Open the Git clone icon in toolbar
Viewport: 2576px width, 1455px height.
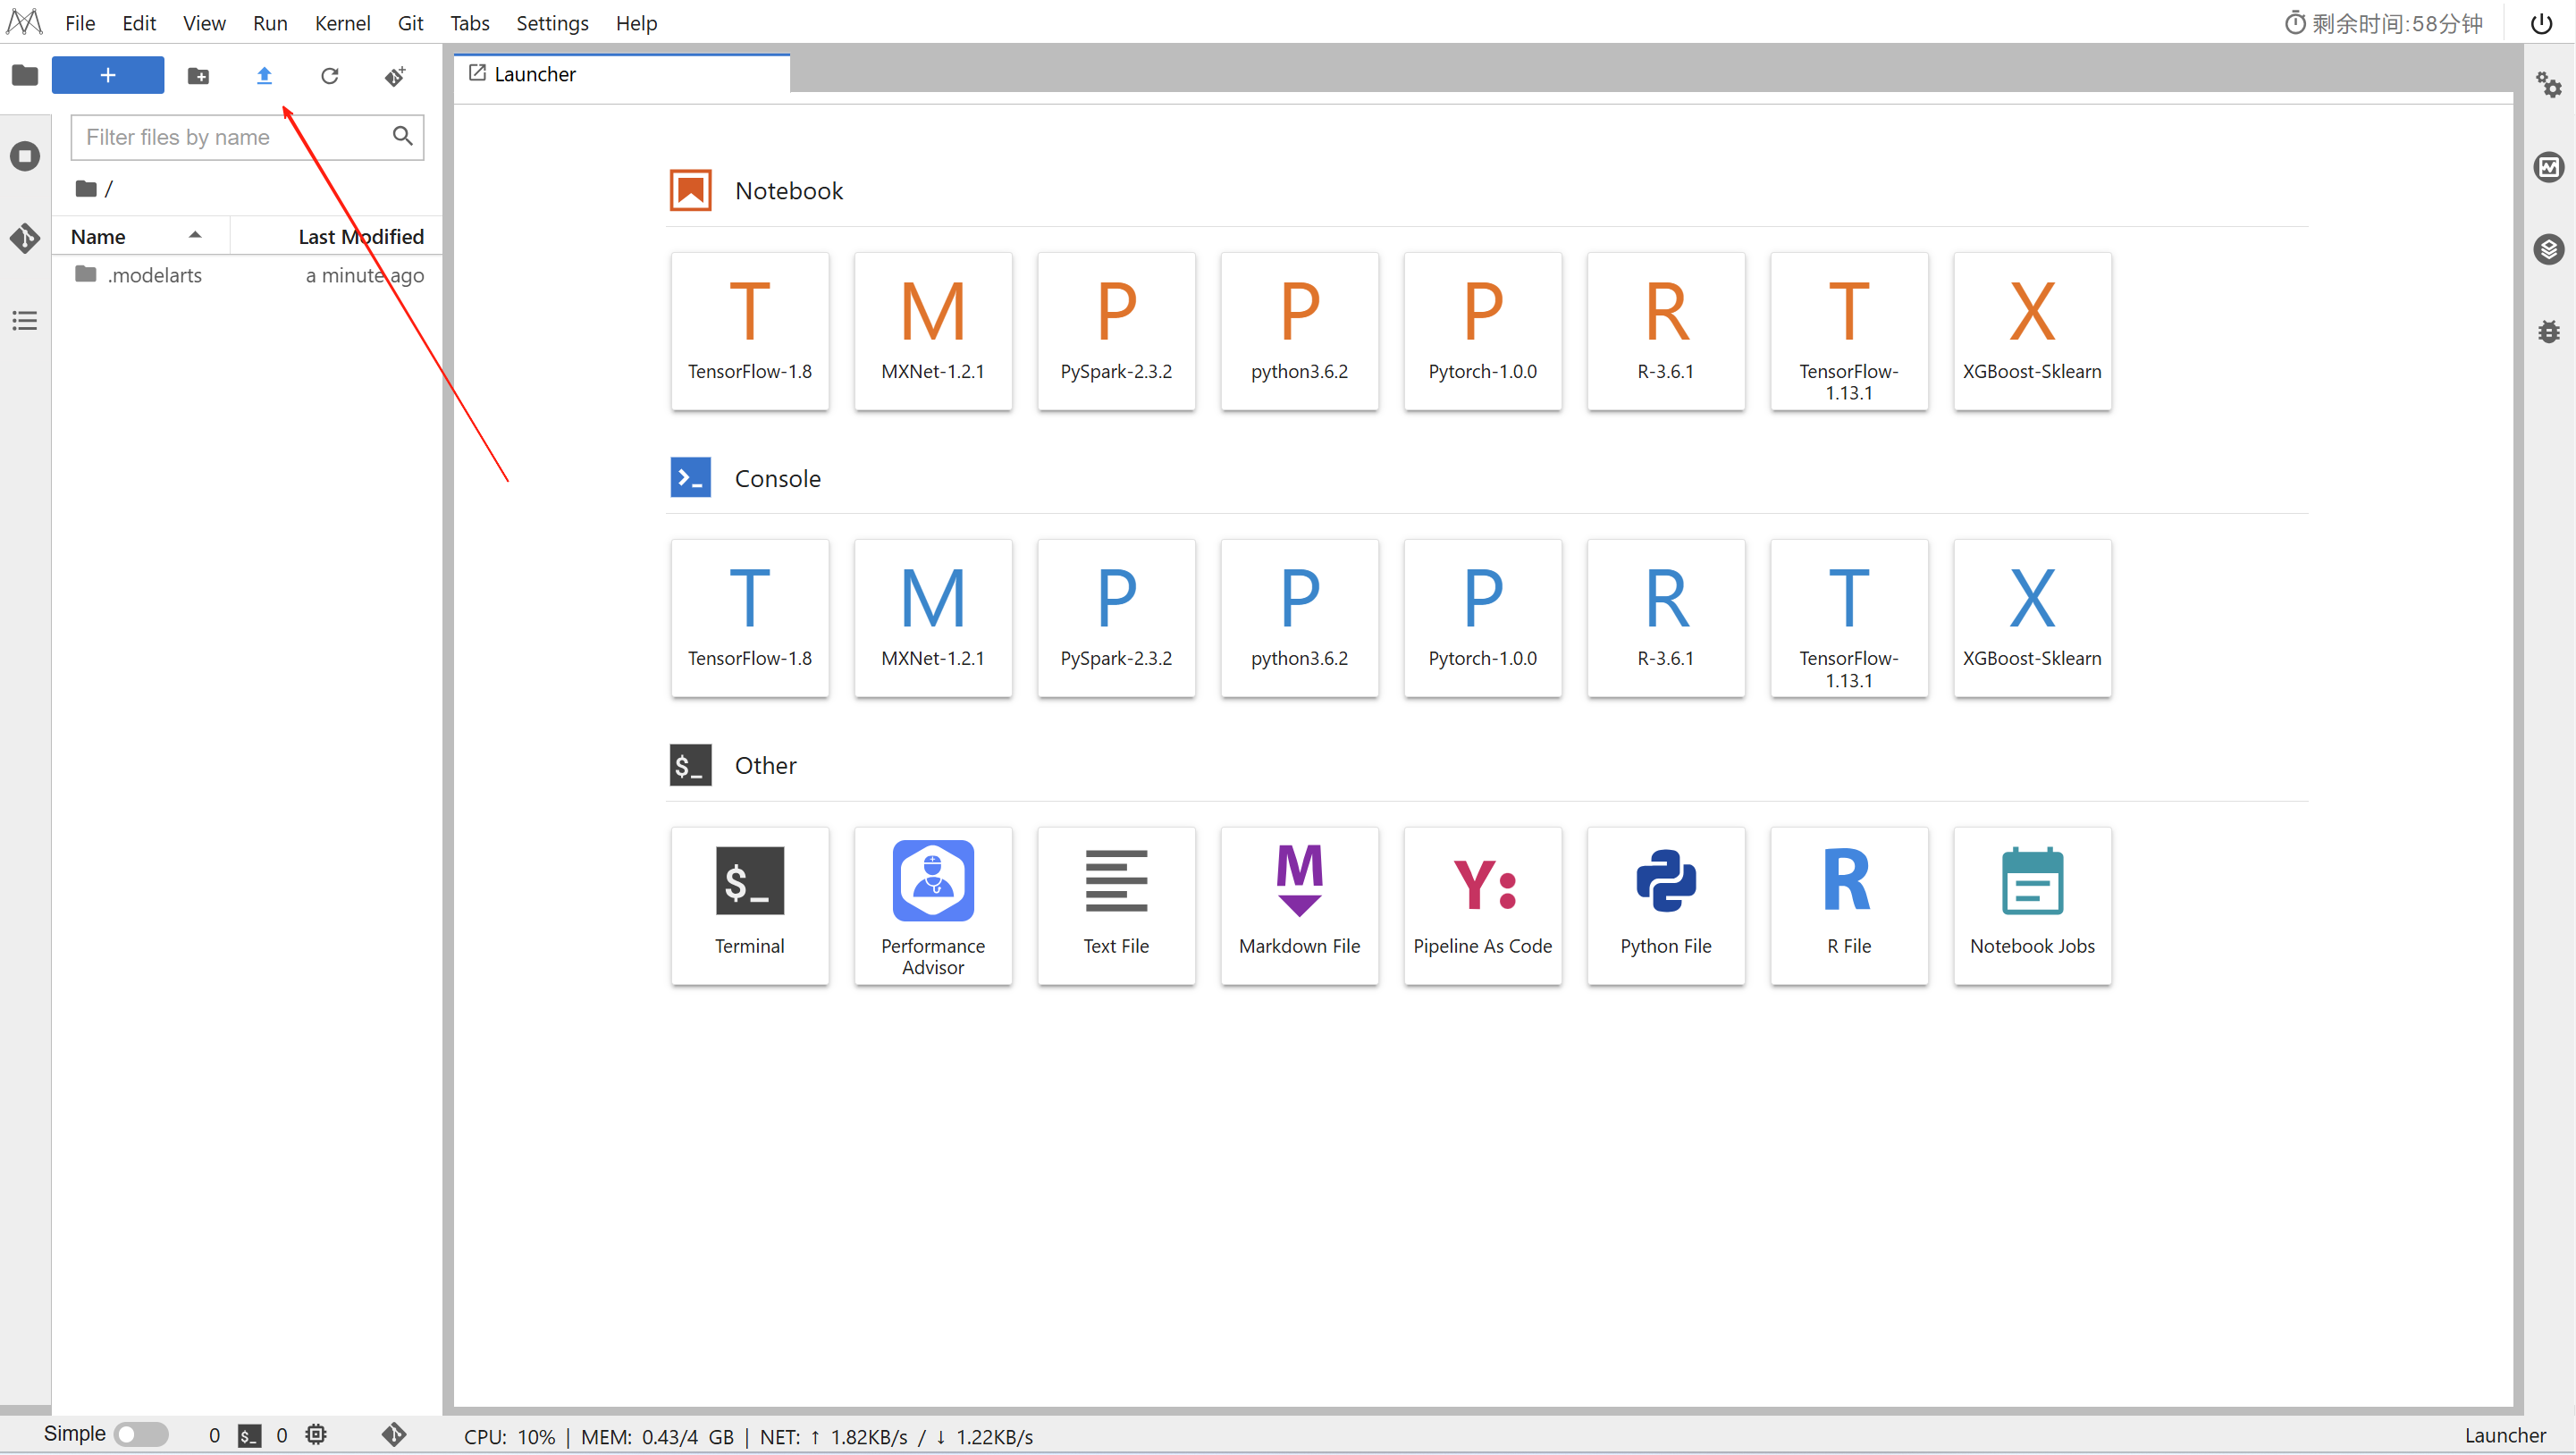pos(395,76)
